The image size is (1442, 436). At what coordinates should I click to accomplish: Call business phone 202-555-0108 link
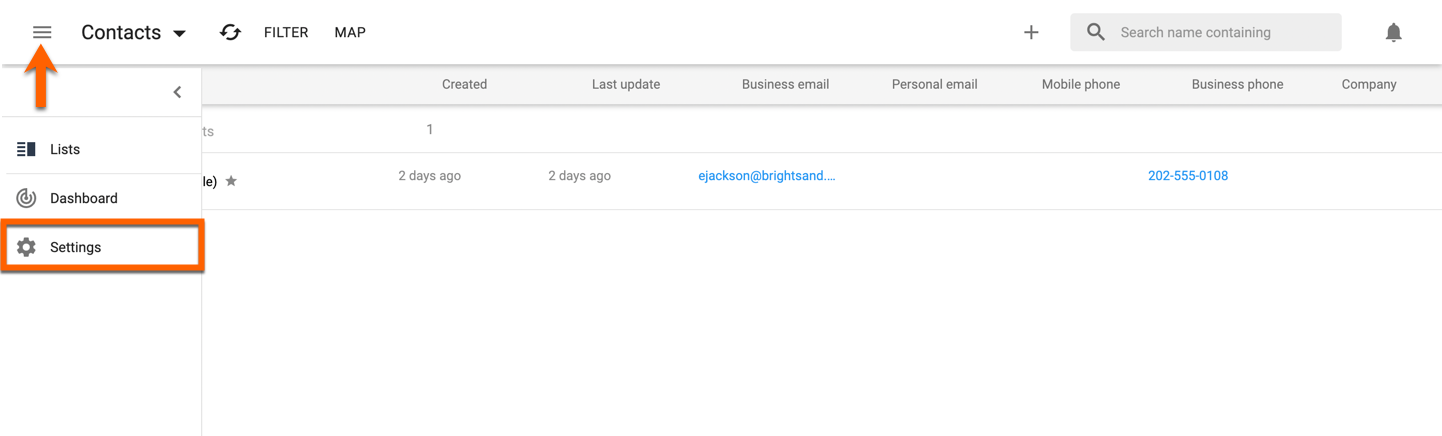[1188, 176]
